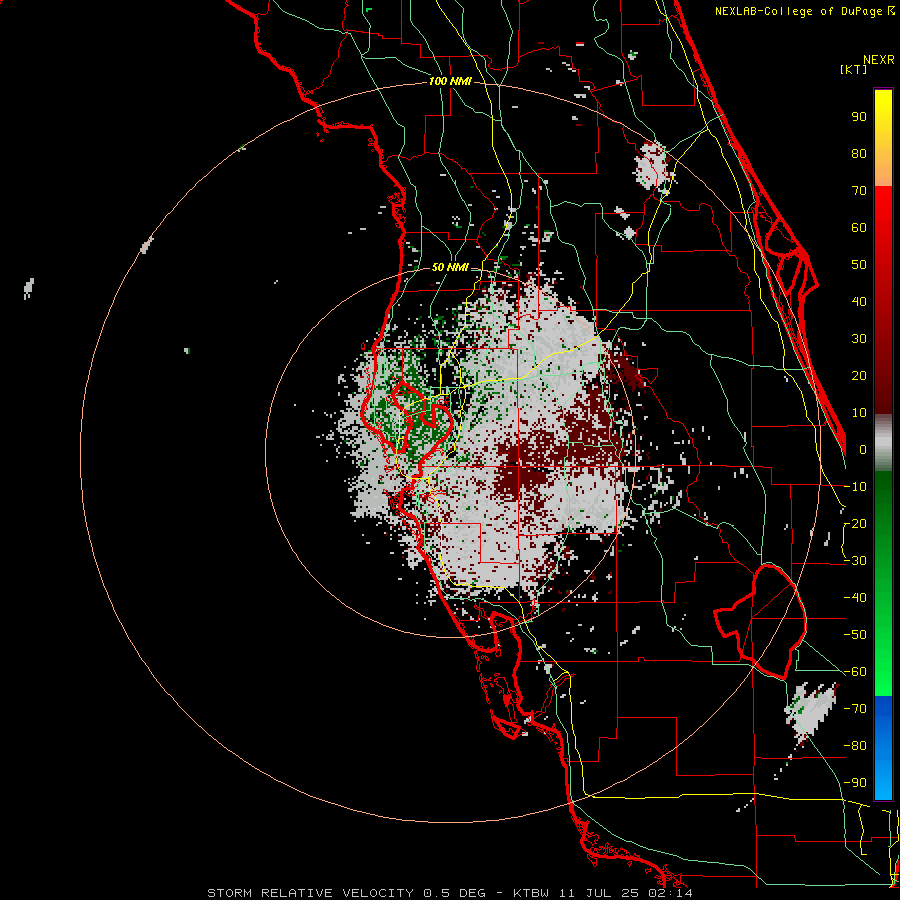
Task: Select the positive 60 knot scale label
Action: (x=859, y=227)
